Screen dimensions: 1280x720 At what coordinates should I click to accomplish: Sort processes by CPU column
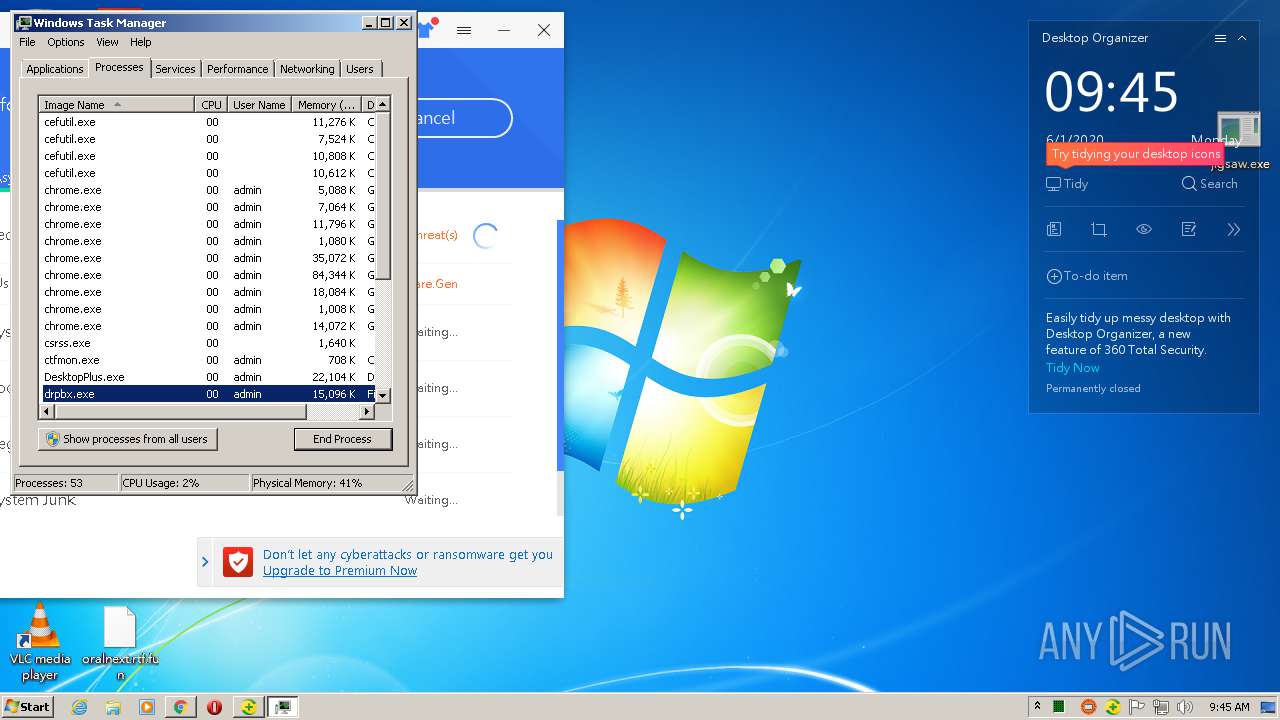pyautogui.click(x=211, y=105)
